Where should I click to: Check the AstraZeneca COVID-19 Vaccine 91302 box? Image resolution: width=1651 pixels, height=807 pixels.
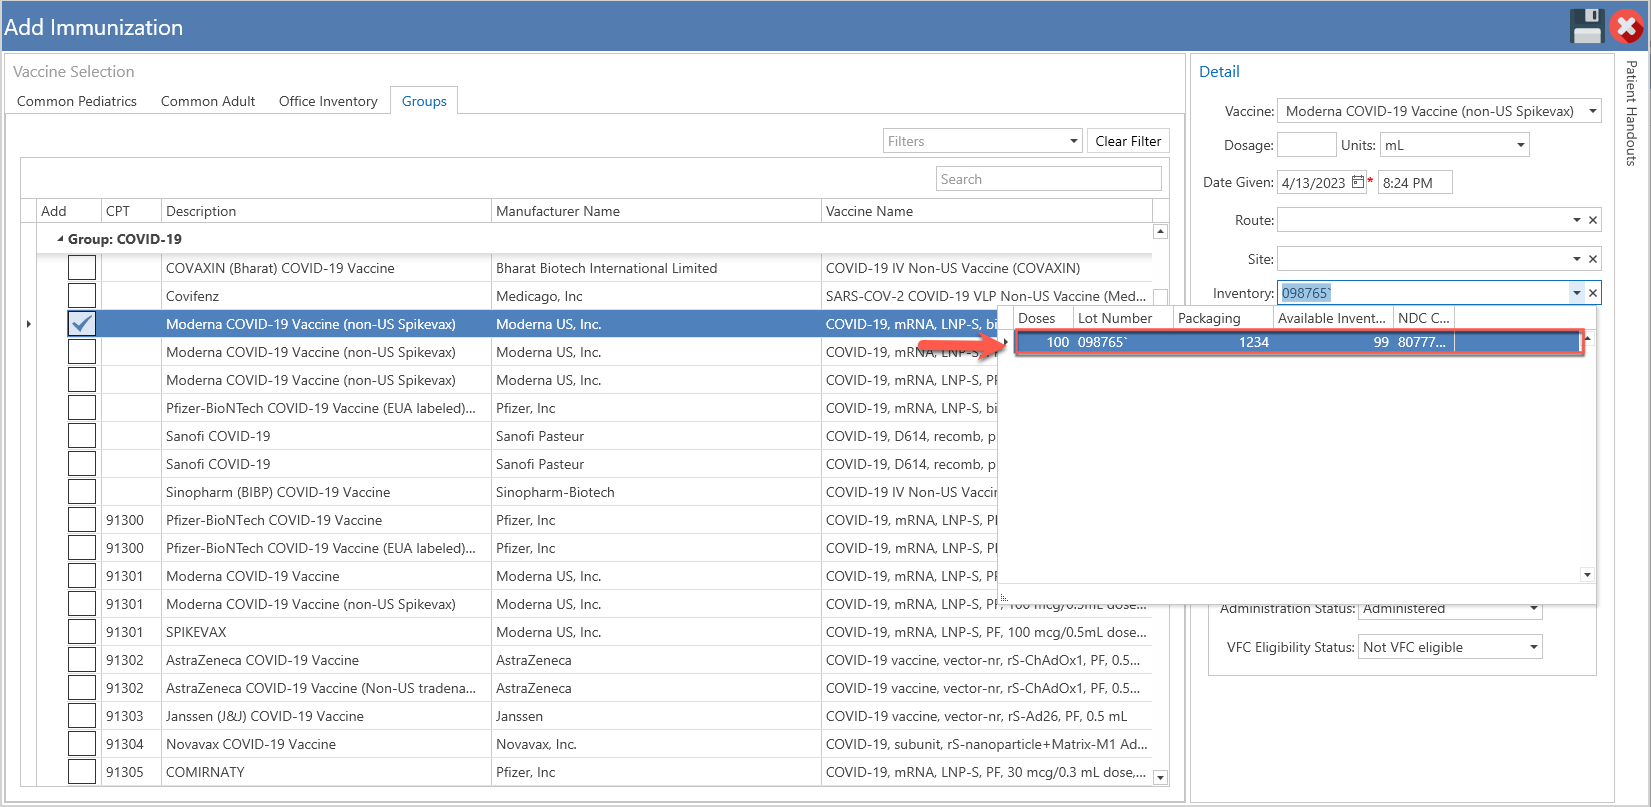click(x=82, y=660)
